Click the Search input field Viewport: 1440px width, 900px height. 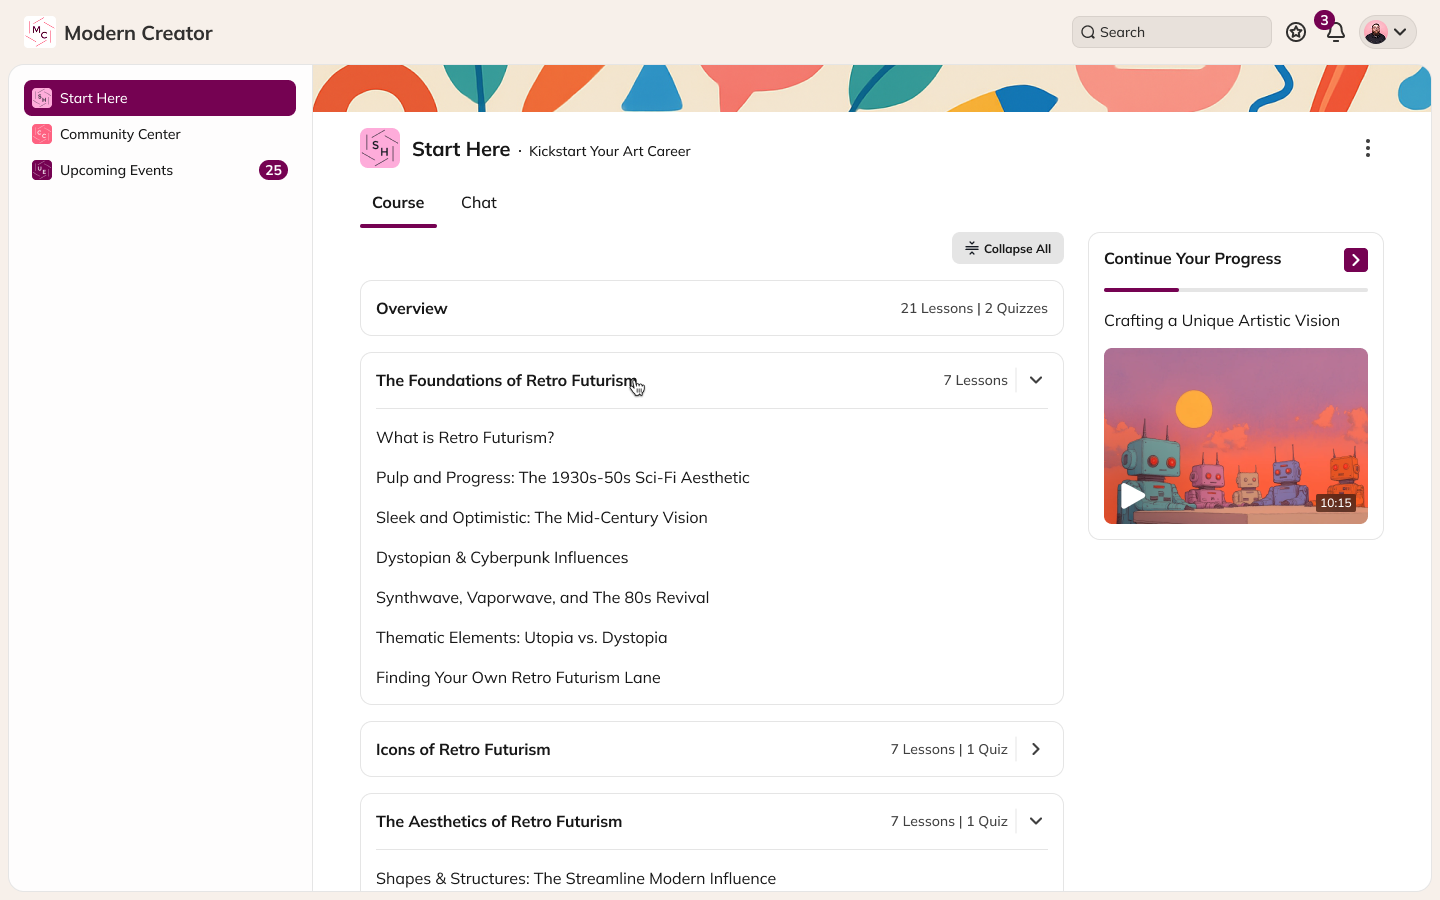tap(1171, 31)
